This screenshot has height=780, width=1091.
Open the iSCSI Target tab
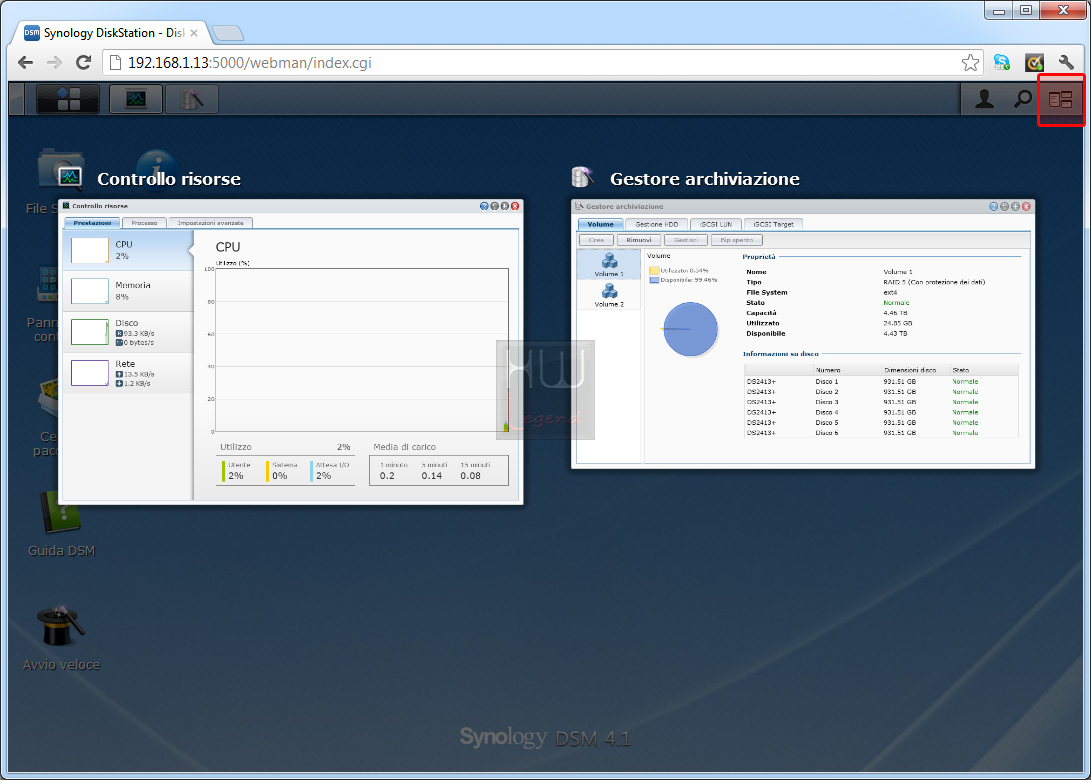[773, 224]
